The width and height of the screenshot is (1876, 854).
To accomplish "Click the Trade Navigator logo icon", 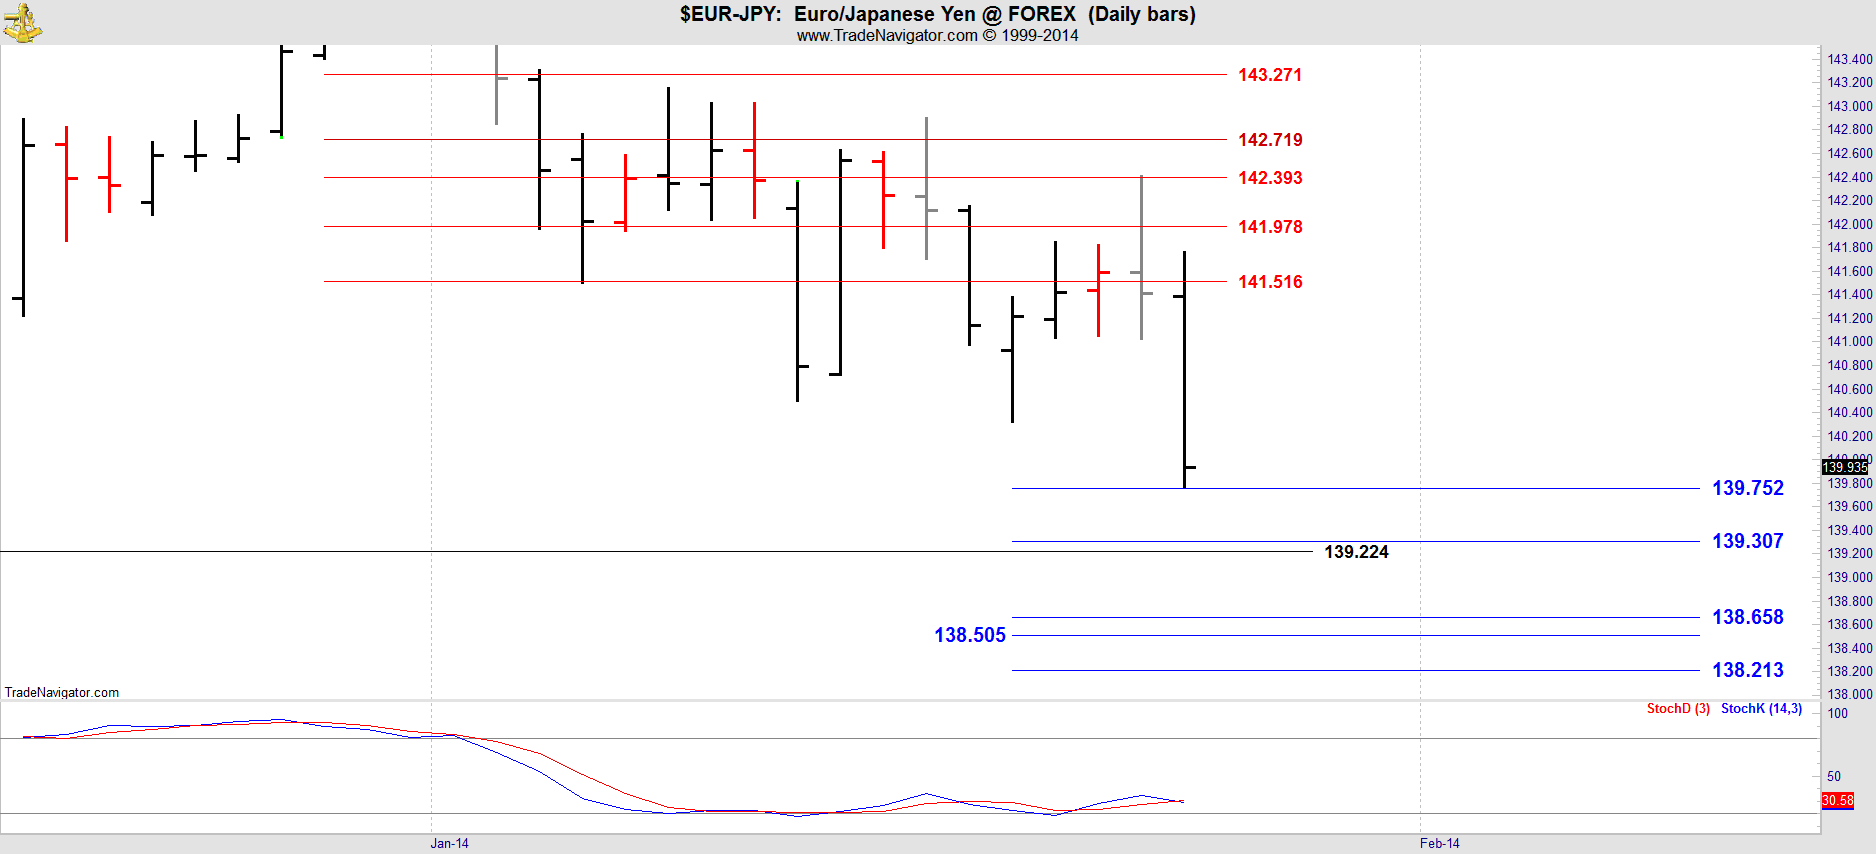I will [22, 22].
